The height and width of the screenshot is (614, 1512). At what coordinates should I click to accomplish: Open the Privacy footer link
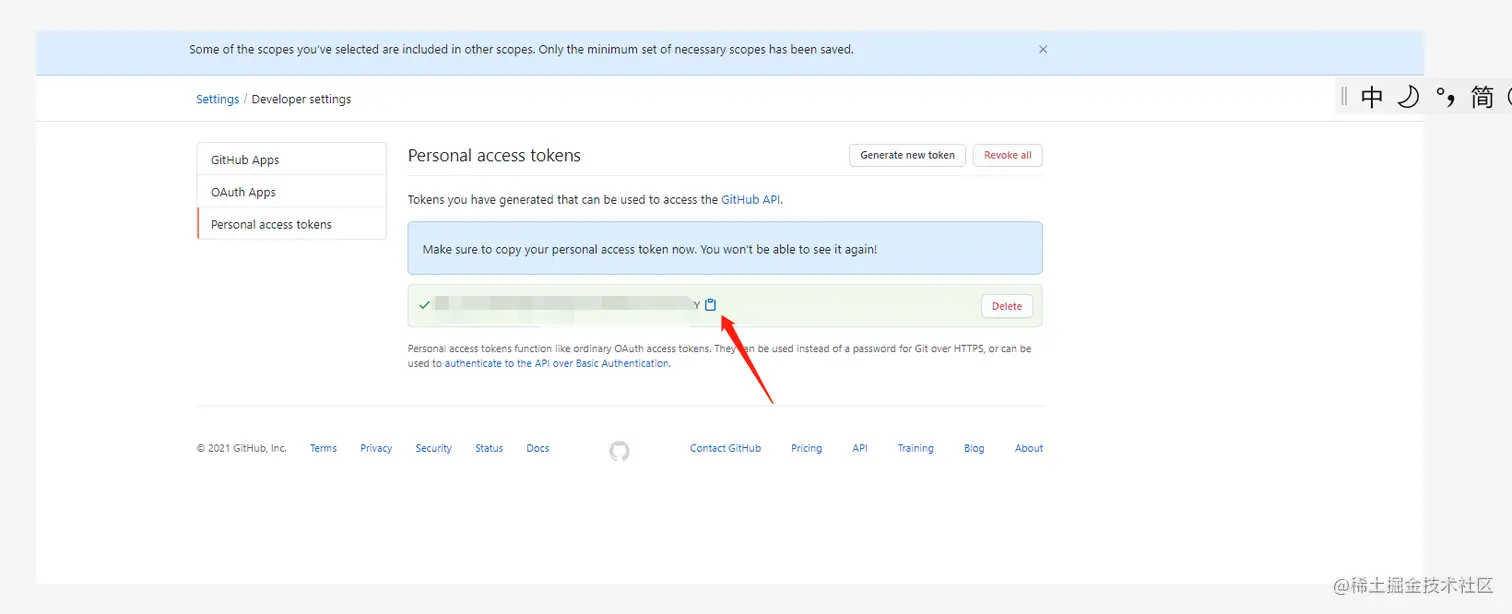pos(376,448)
